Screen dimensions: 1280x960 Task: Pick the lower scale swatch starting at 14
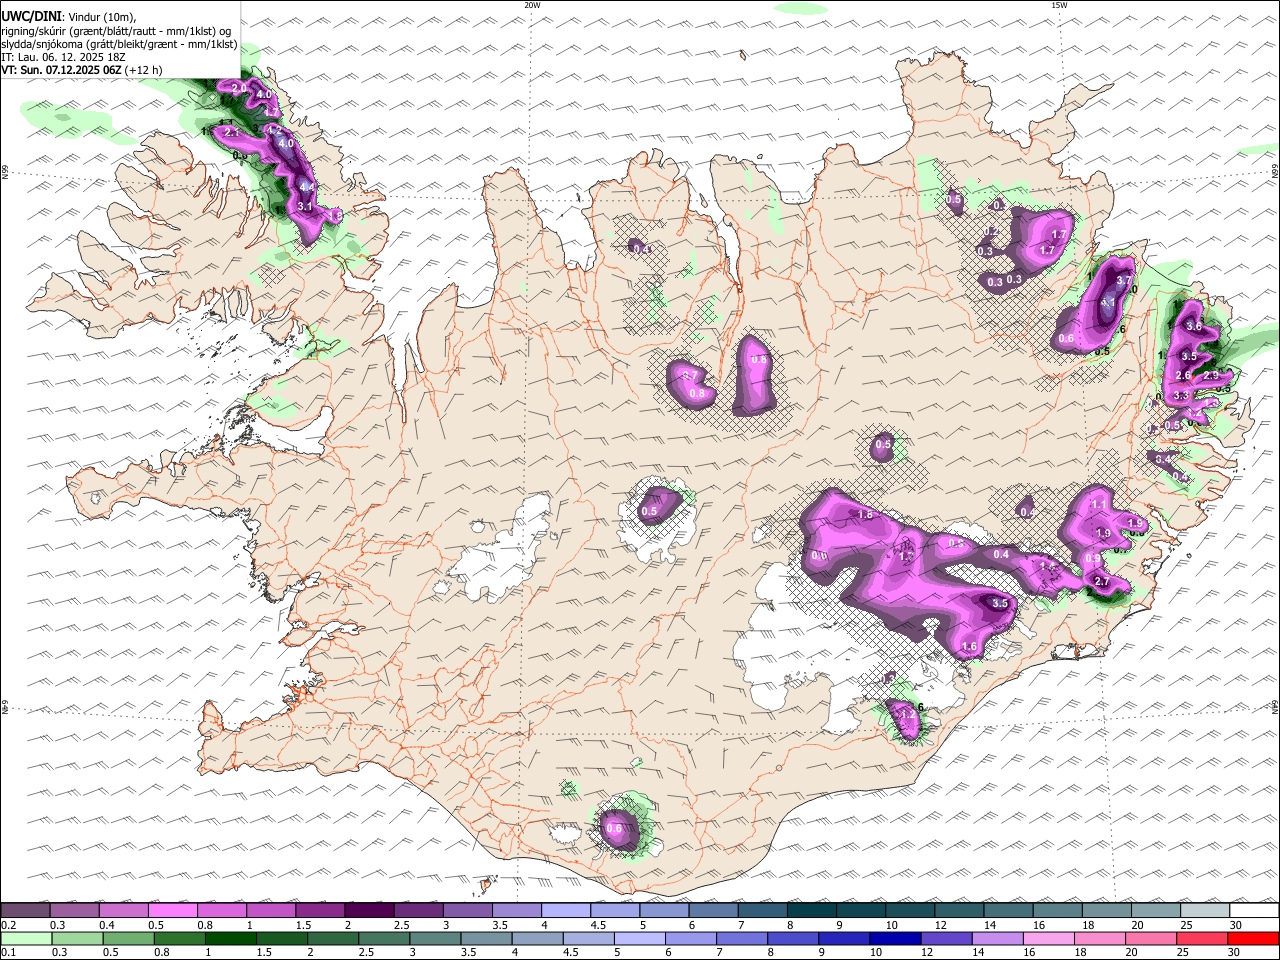point(997,938)
